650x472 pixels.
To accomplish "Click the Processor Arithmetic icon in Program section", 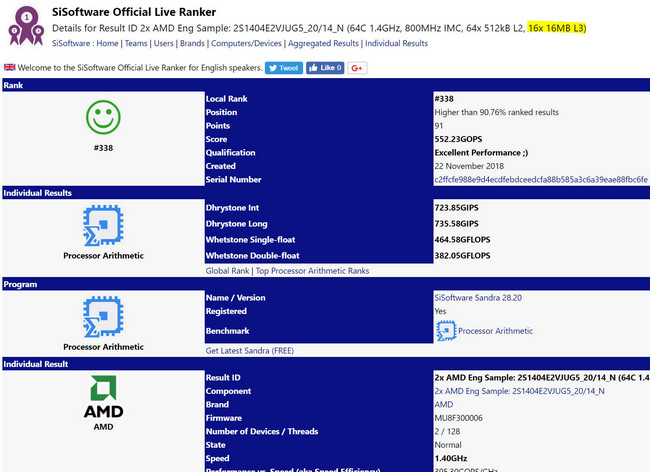I will [x=102, y=317].
